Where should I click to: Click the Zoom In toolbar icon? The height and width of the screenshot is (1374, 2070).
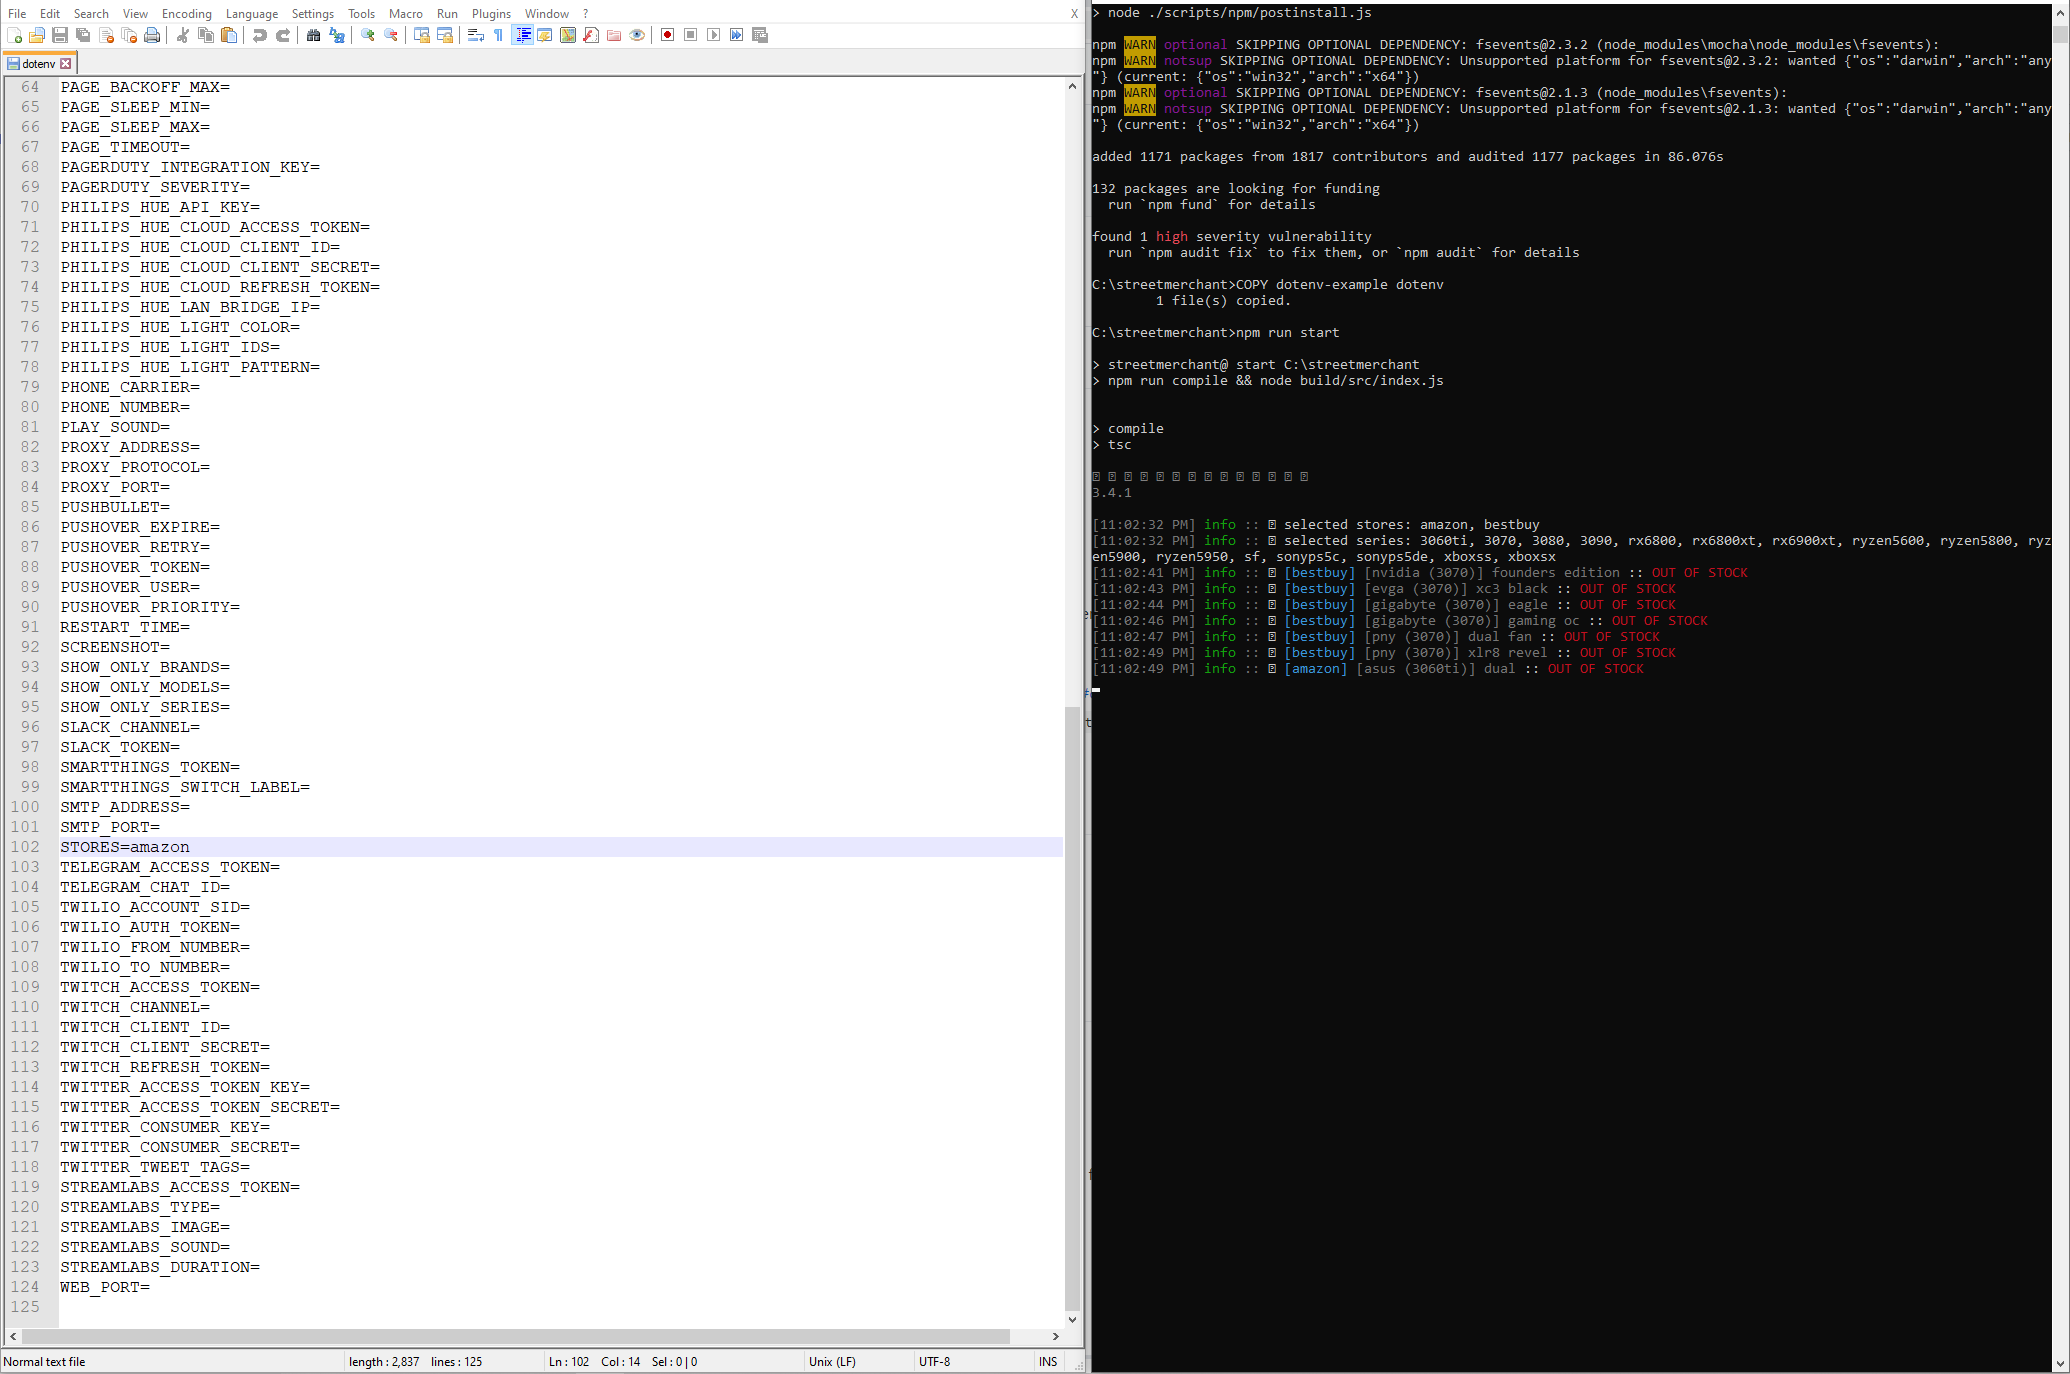[368, 35]
